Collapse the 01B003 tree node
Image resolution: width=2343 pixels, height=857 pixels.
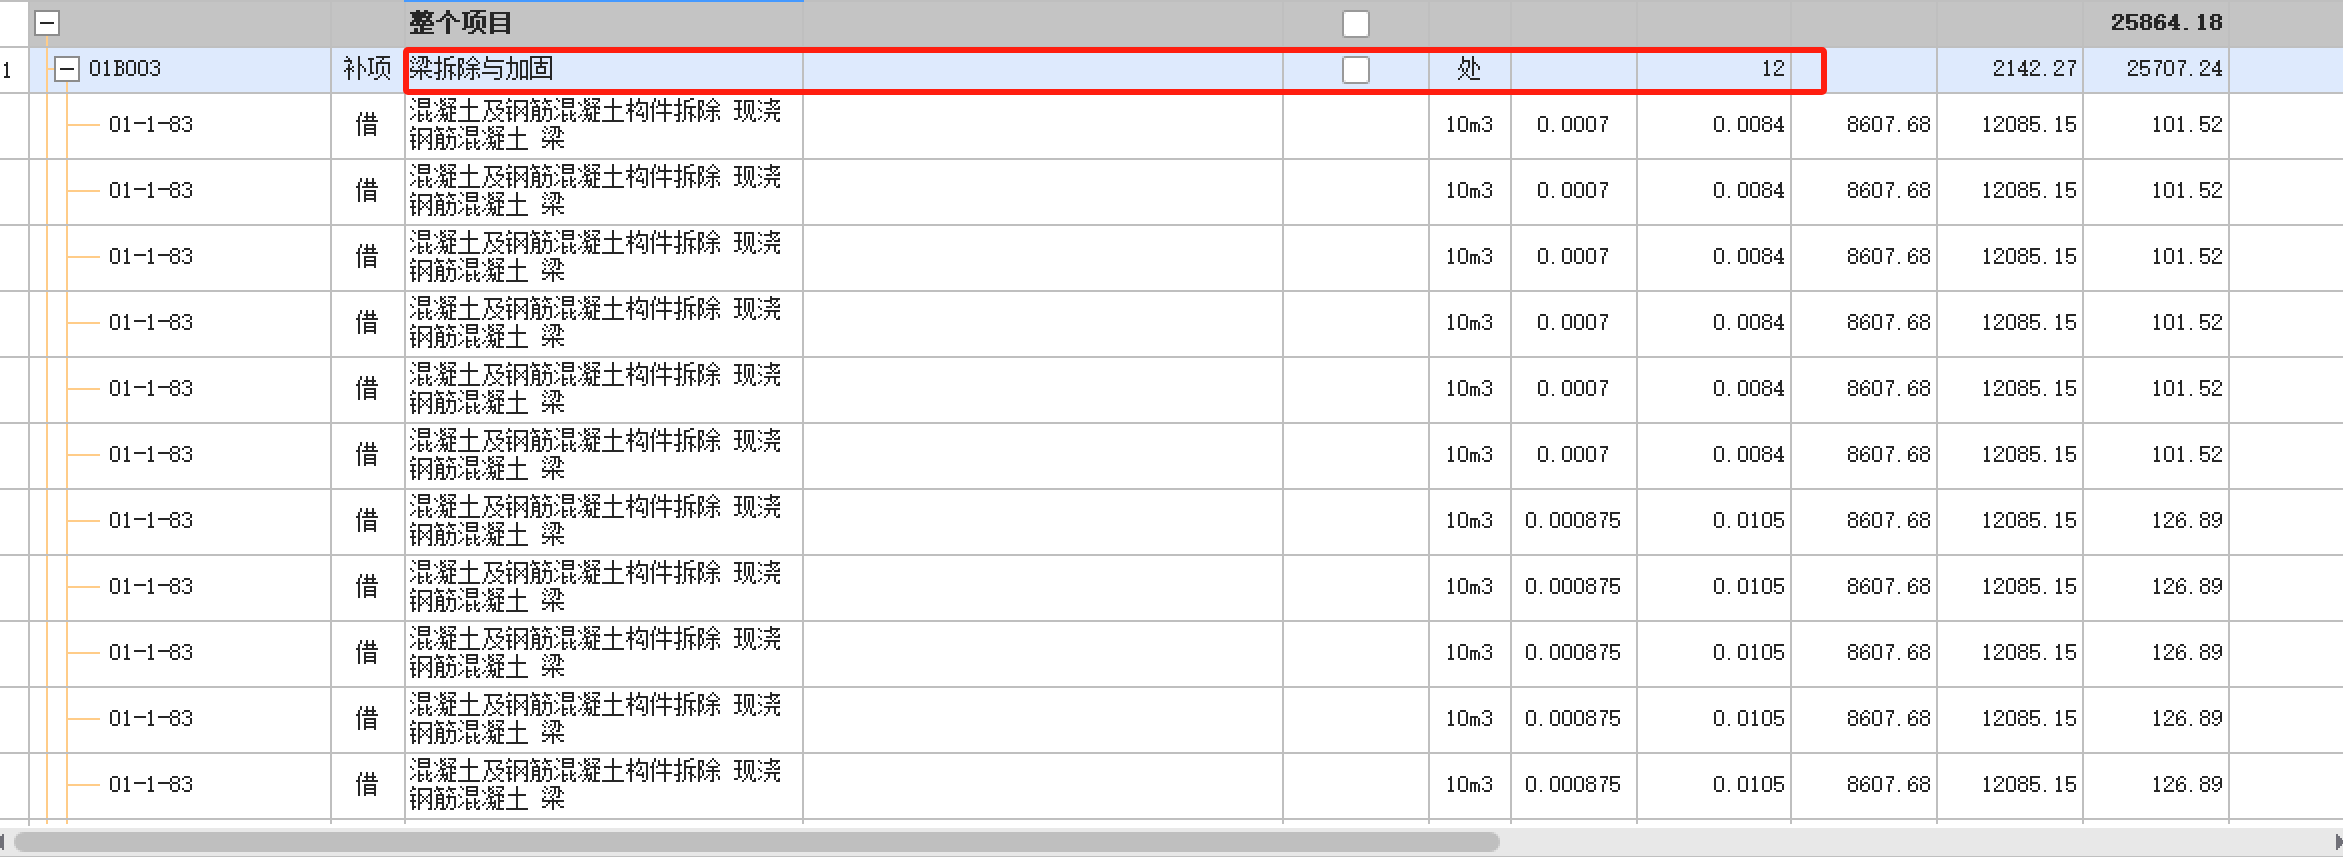pyautogui.click(x=67, y=69)
